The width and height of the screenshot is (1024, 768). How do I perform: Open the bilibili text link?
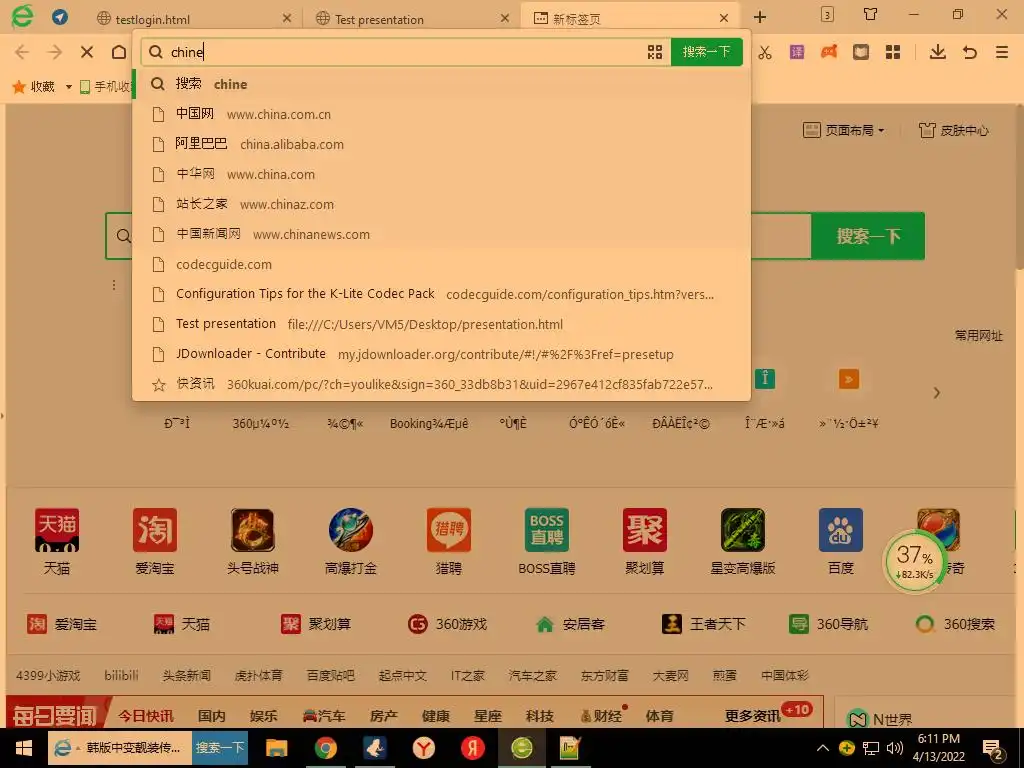121,675
